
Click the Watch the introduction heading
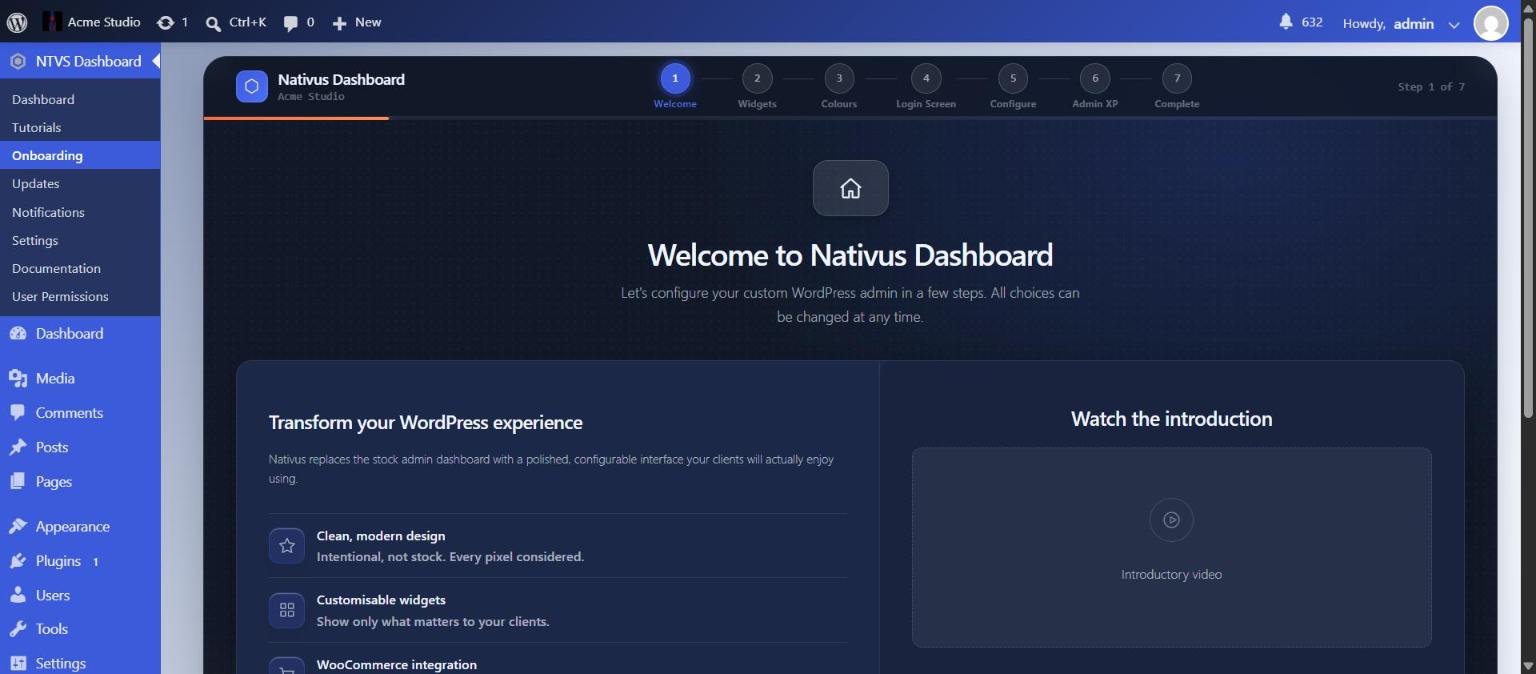point(1171,419)
